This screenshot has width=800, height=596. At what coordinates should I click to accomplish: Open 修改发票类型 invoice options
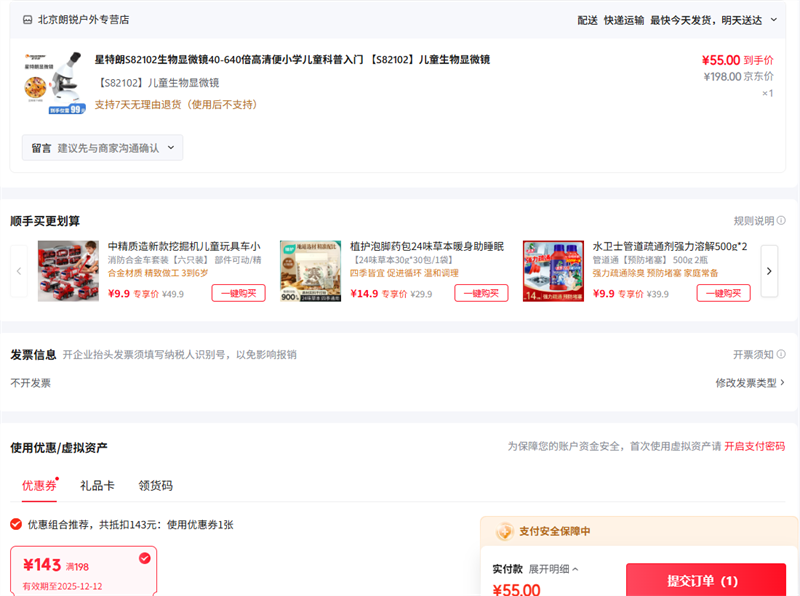[x=749, y=383]
